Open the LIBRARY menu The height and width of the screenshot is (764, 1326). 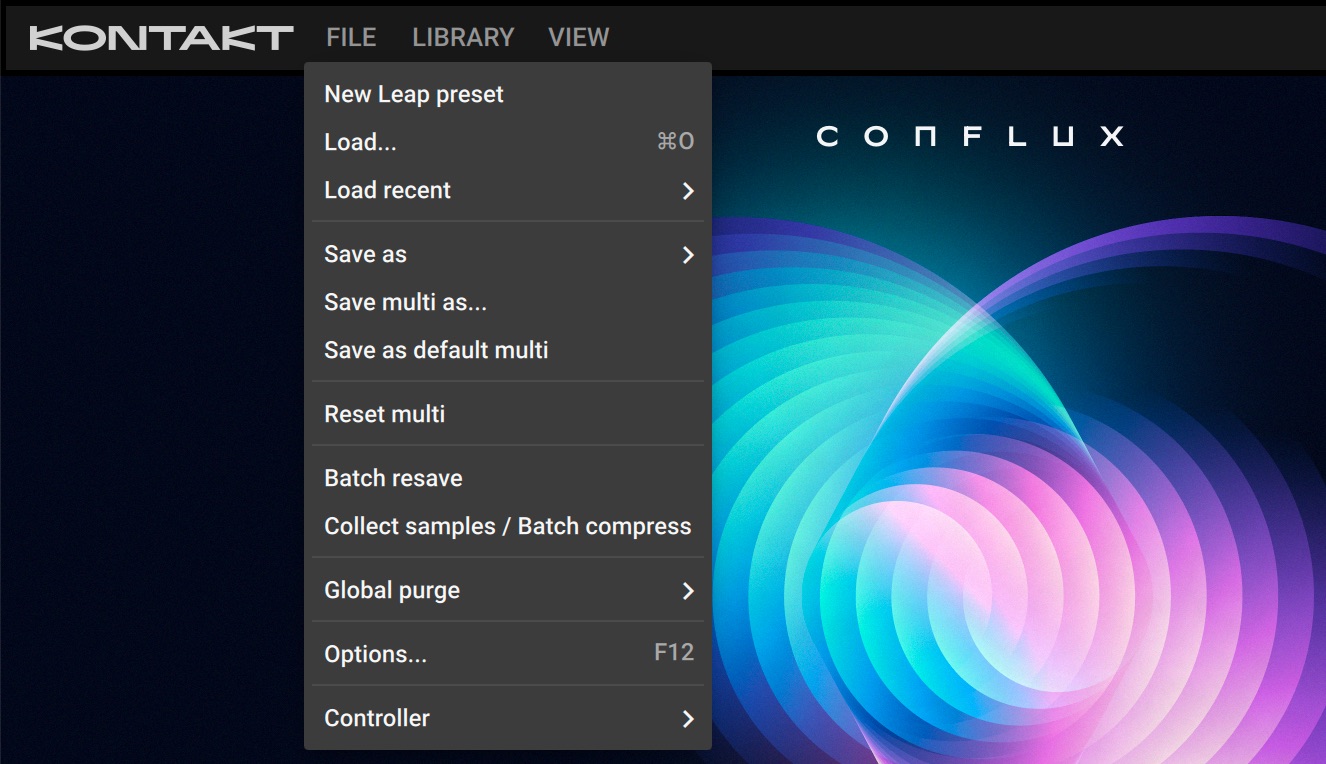pyautogui.click(x=463, y=38)
